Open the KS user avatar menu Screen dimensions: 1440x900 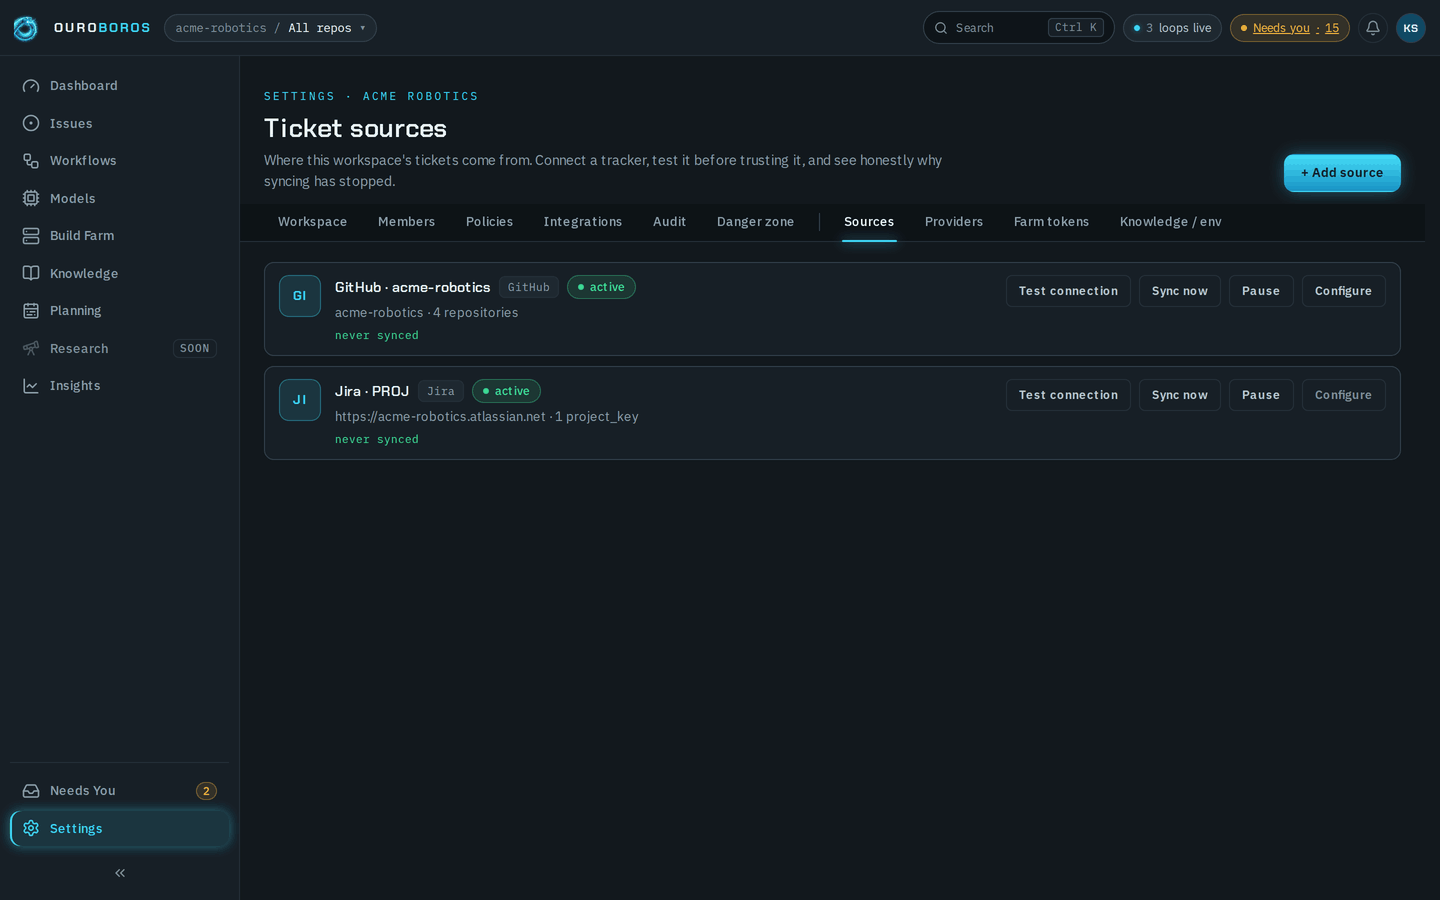click(1410, 28)
